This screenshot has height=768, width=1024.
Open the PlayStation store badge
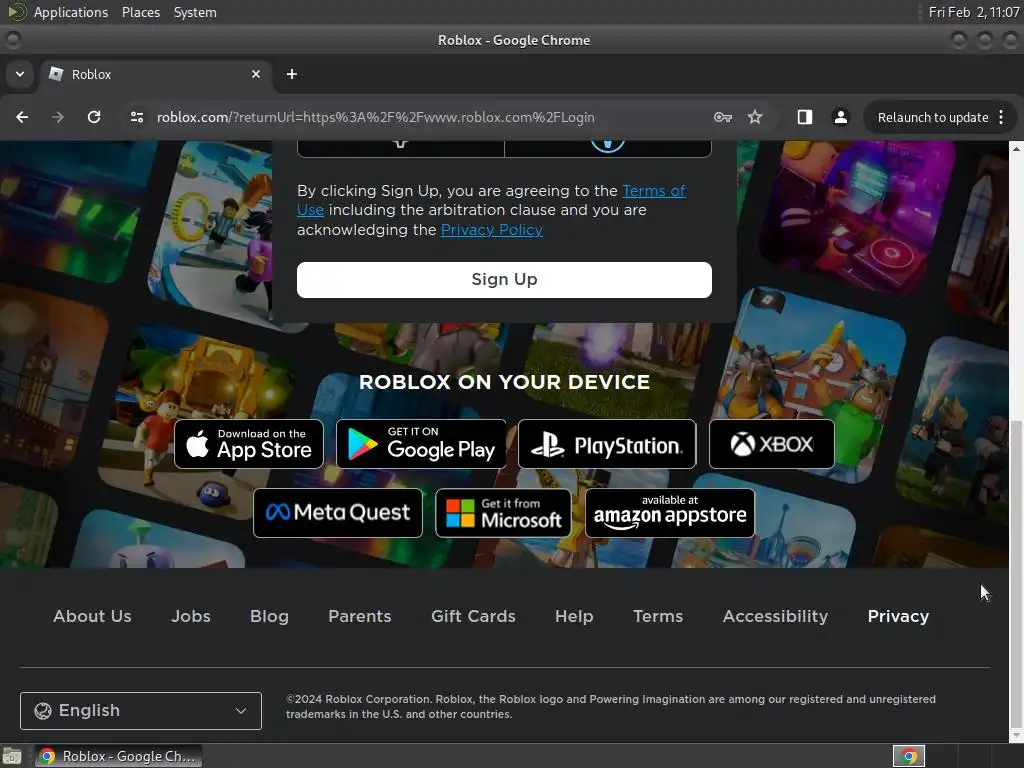pos(607,444)
